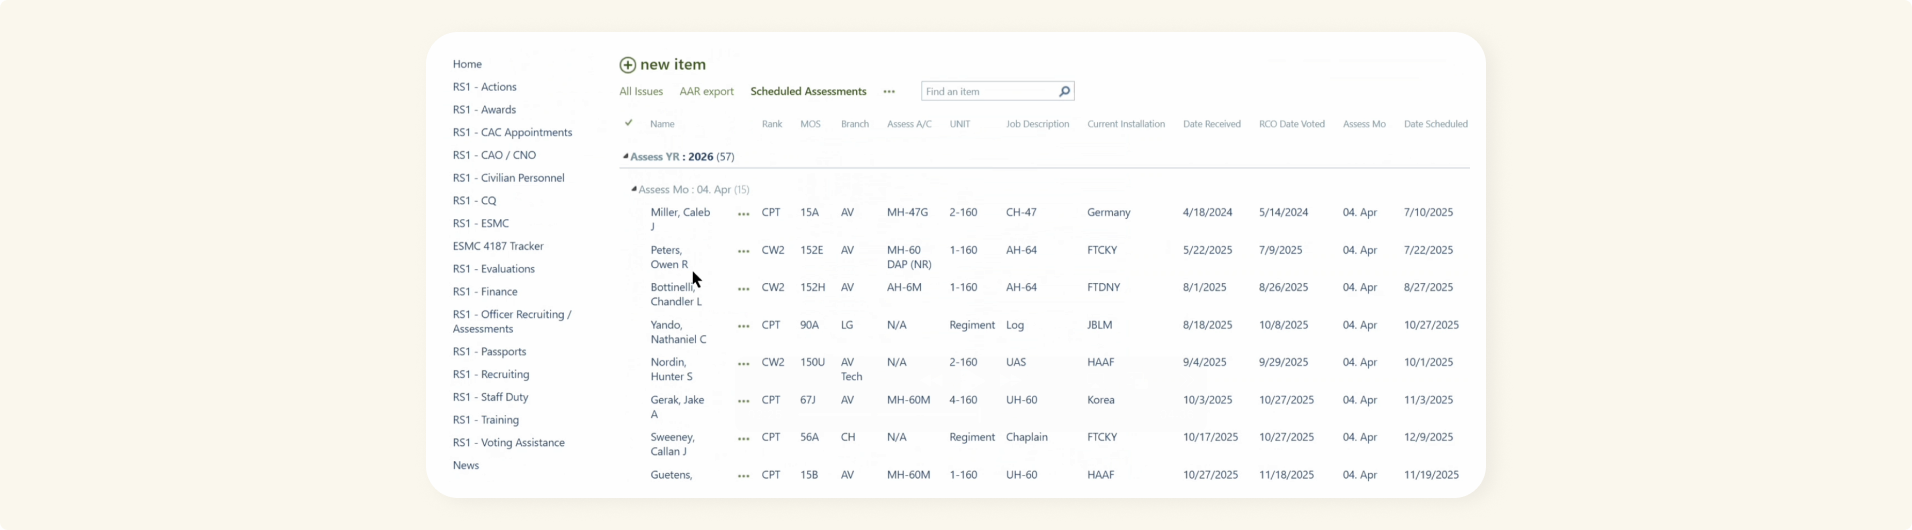Collapse the Assess Mo : 04. Apr group
Screen dimensions: 1912x530
pos(633,188)
